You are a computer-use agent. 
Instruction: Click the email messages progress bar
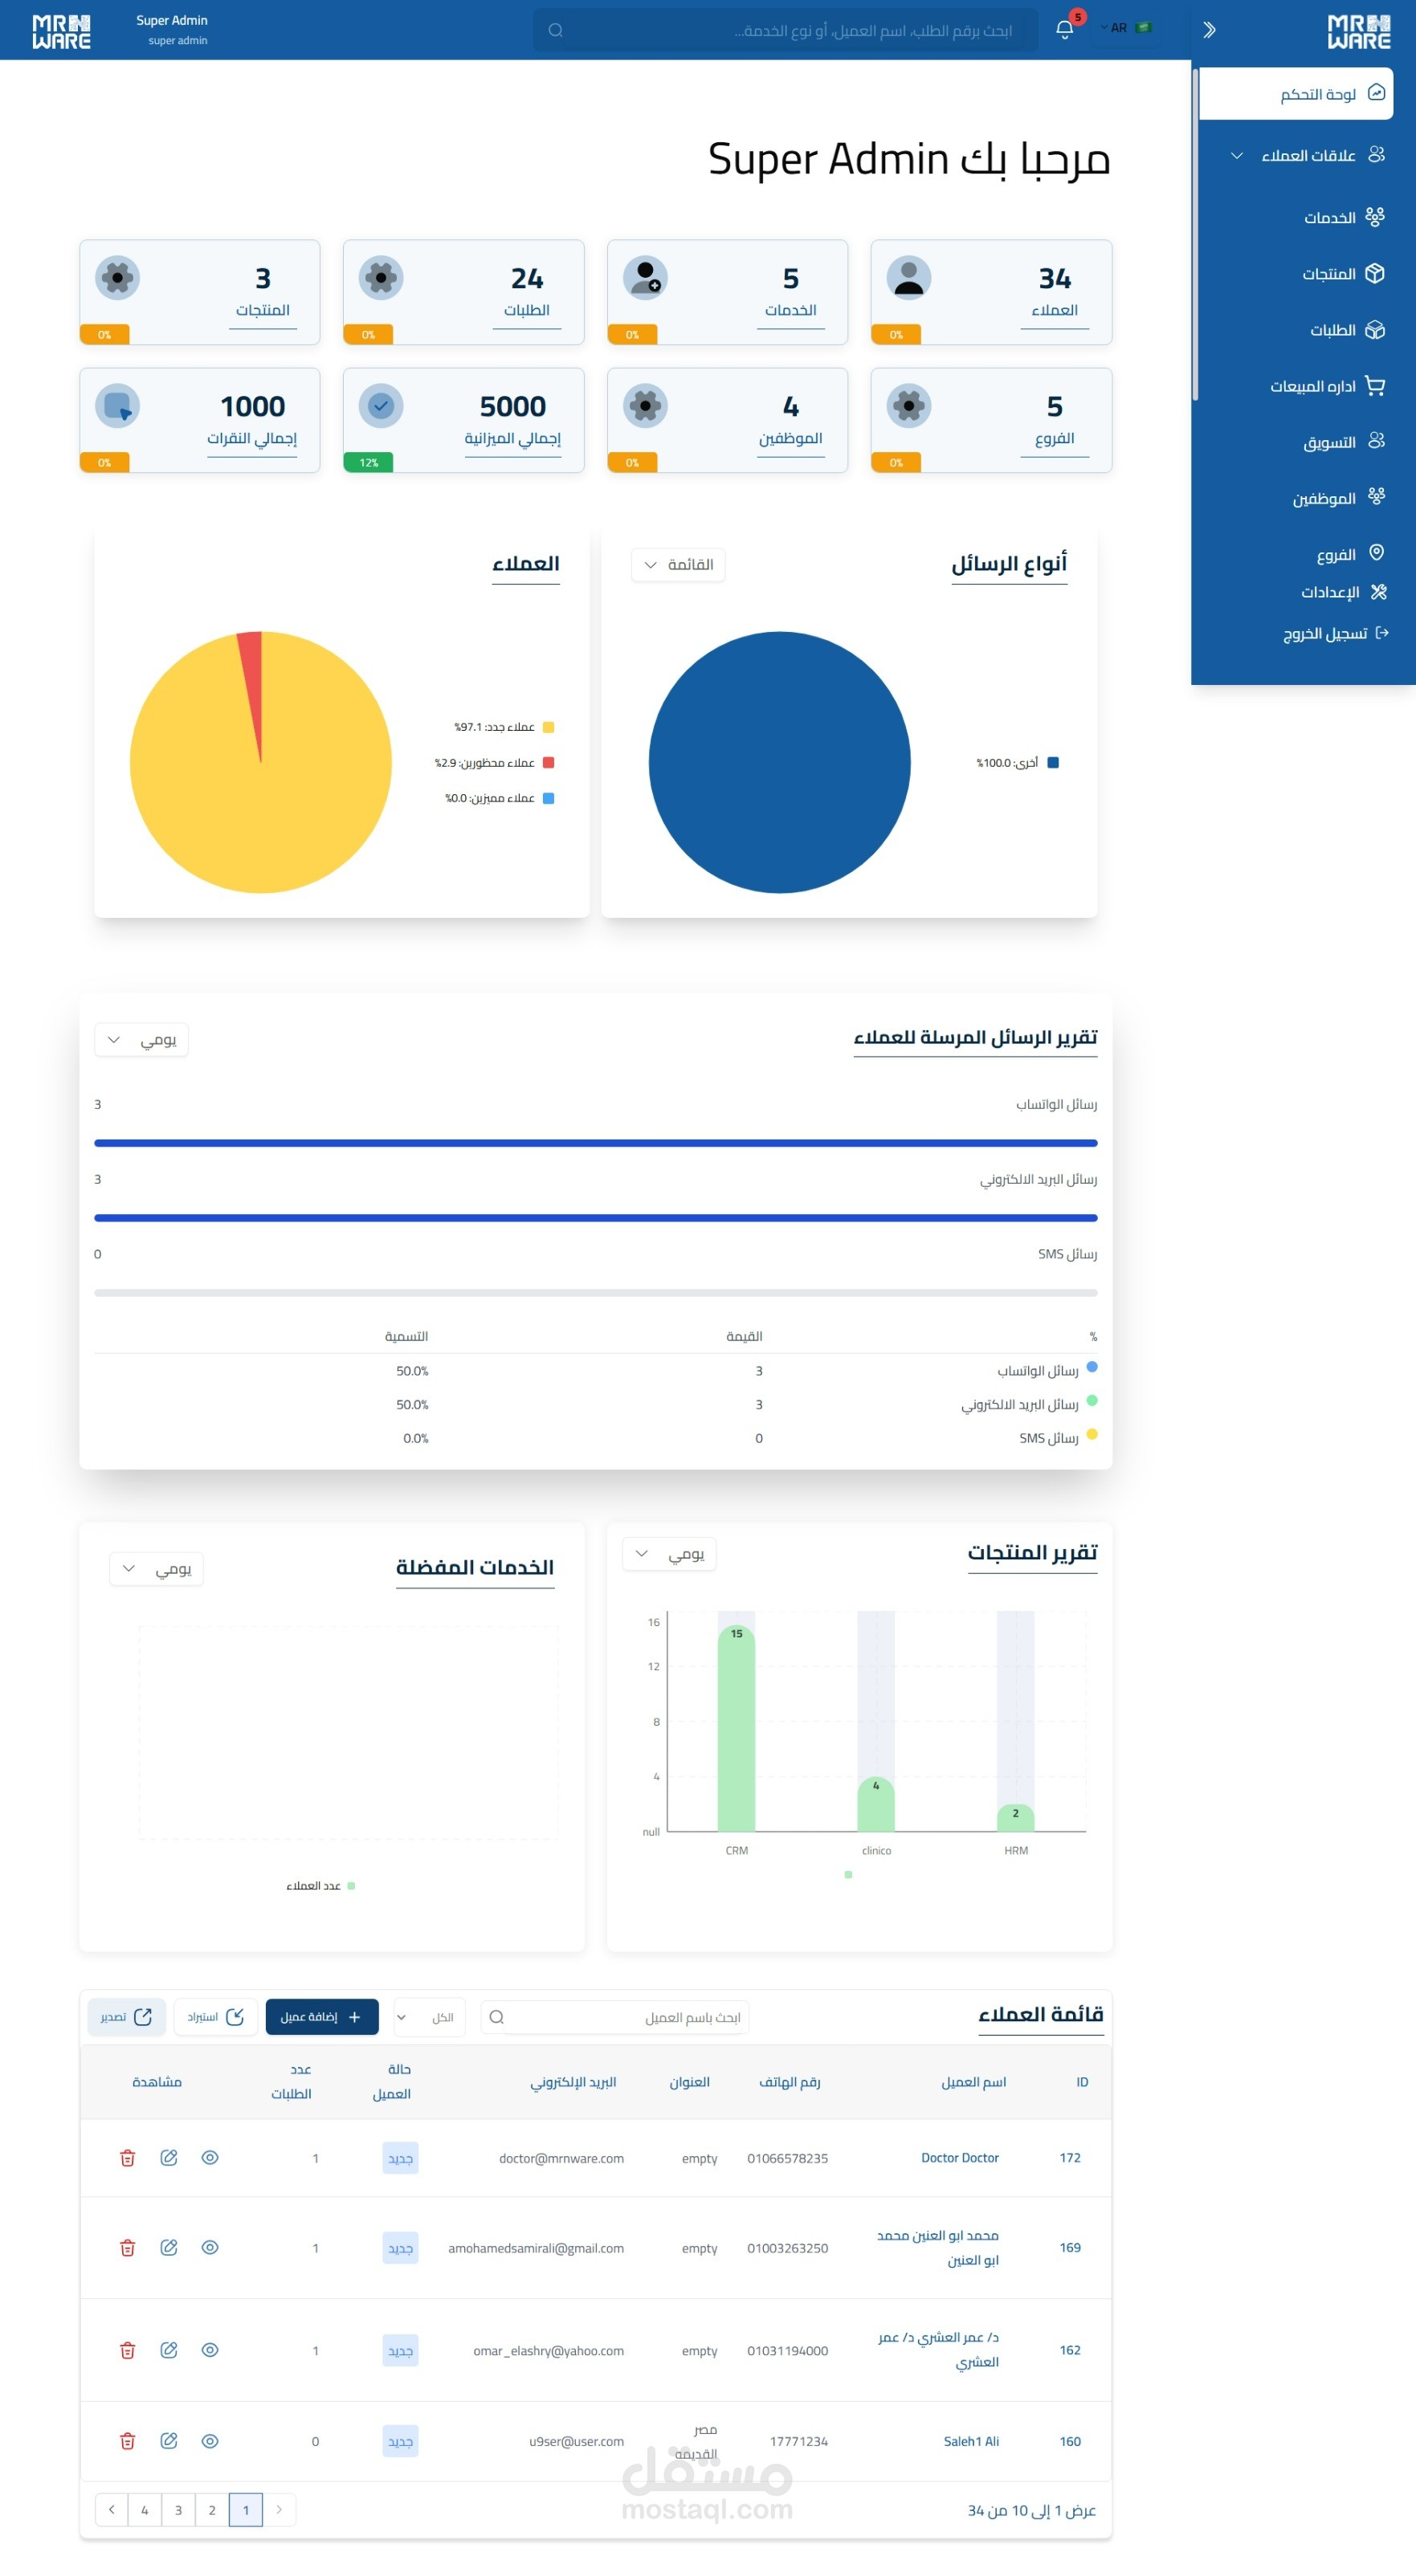pos(596,1218)
